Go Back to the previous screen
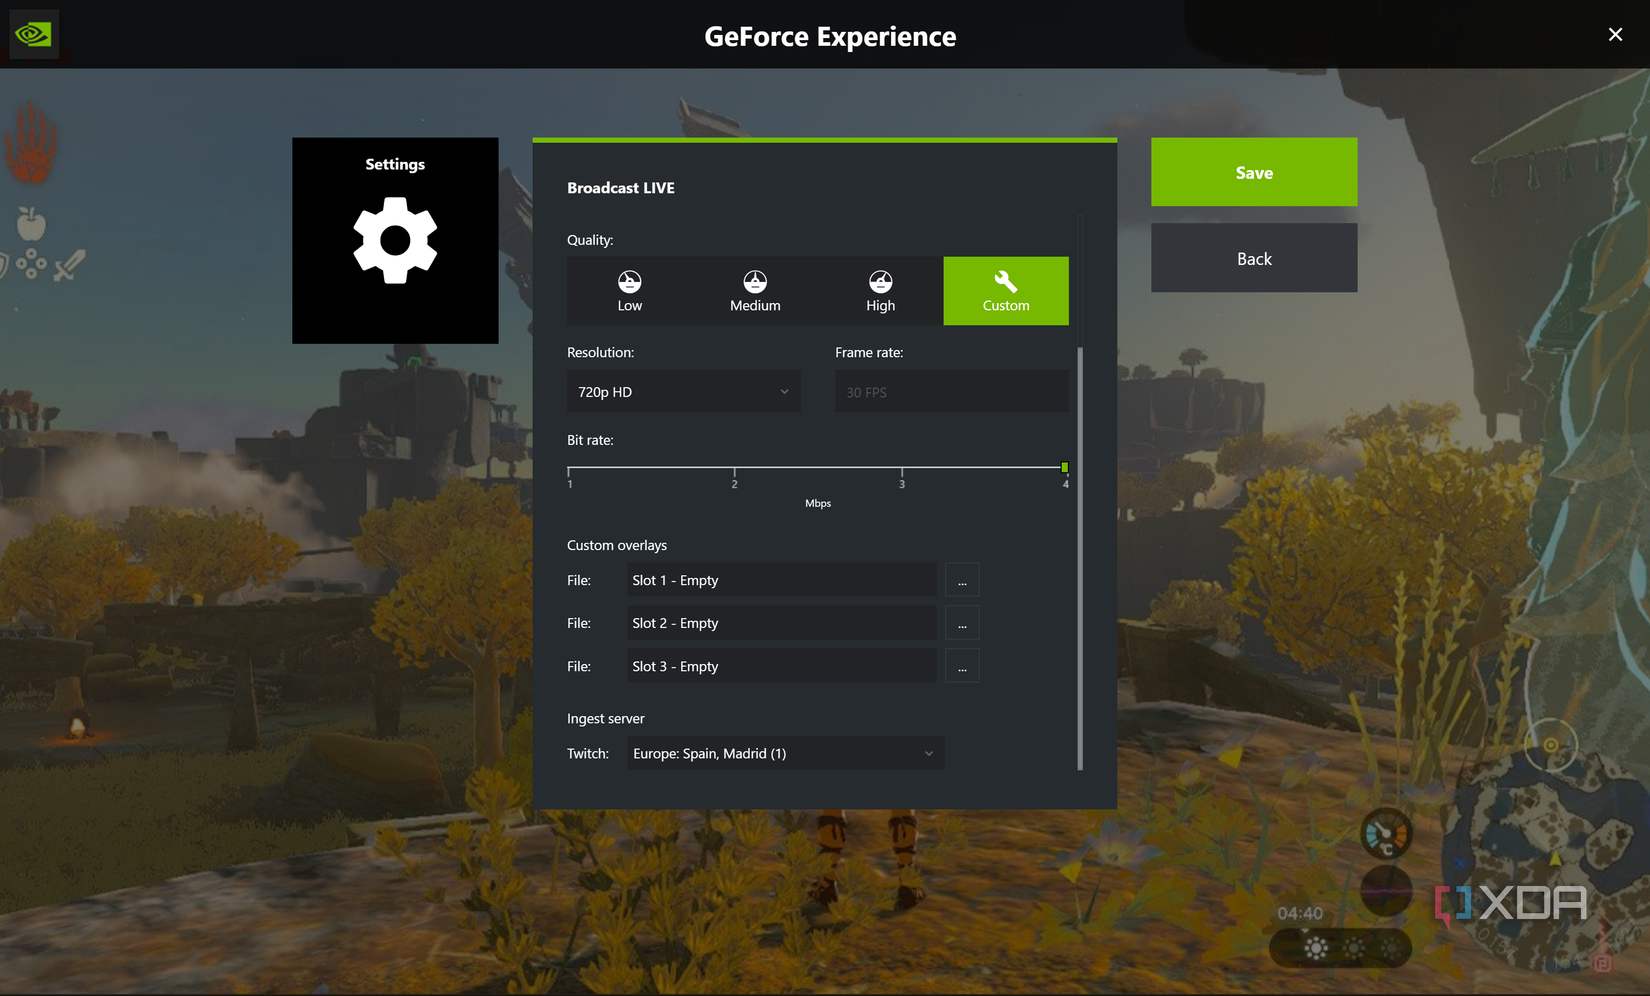Image resolution: width=1650 pixels, height=996 pixels. point(1253,257)
